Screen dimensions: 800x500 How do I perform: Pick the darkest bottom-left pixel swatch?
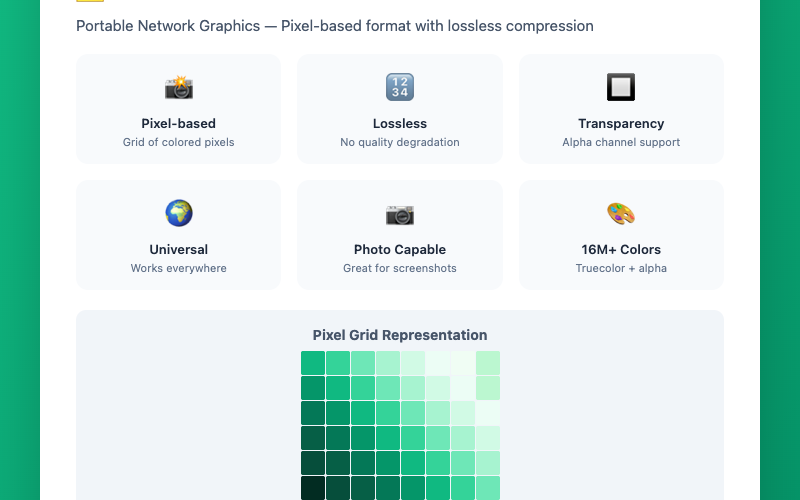313,488
